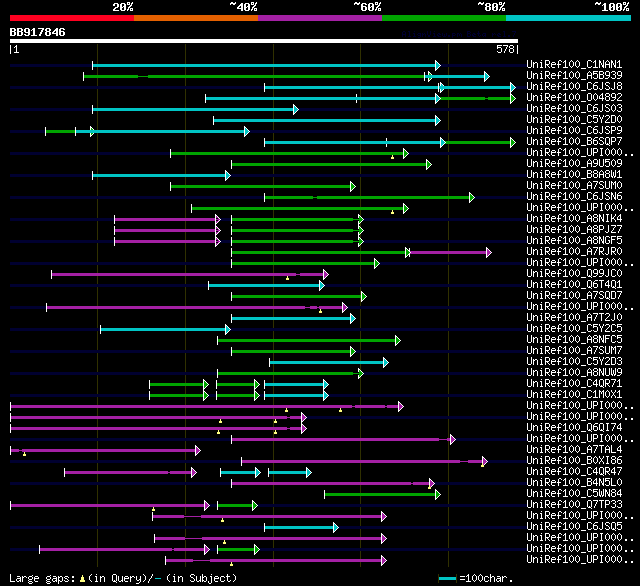Select UniRef100_Q7TP33 hit name

[574, 505]
